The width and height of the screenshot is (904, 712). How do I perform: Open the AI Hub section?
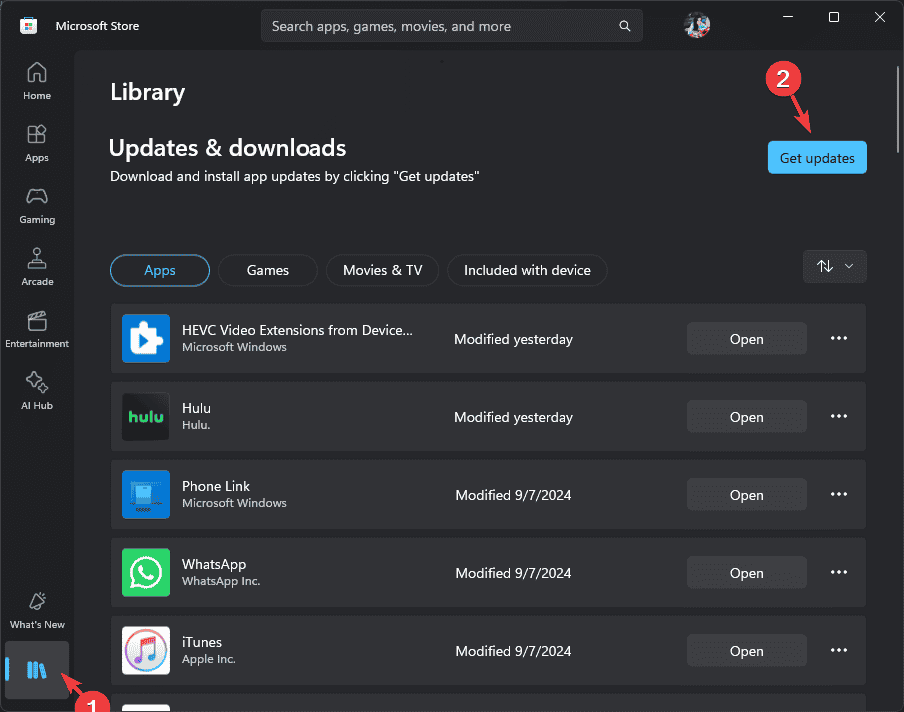click(37, 391)
